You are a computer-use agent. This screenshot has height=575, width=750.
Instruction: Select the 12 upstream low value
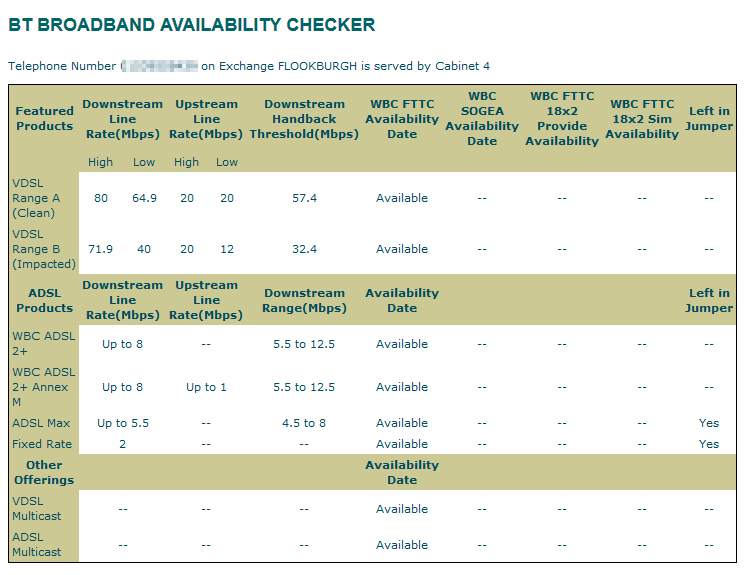point(227,249)
